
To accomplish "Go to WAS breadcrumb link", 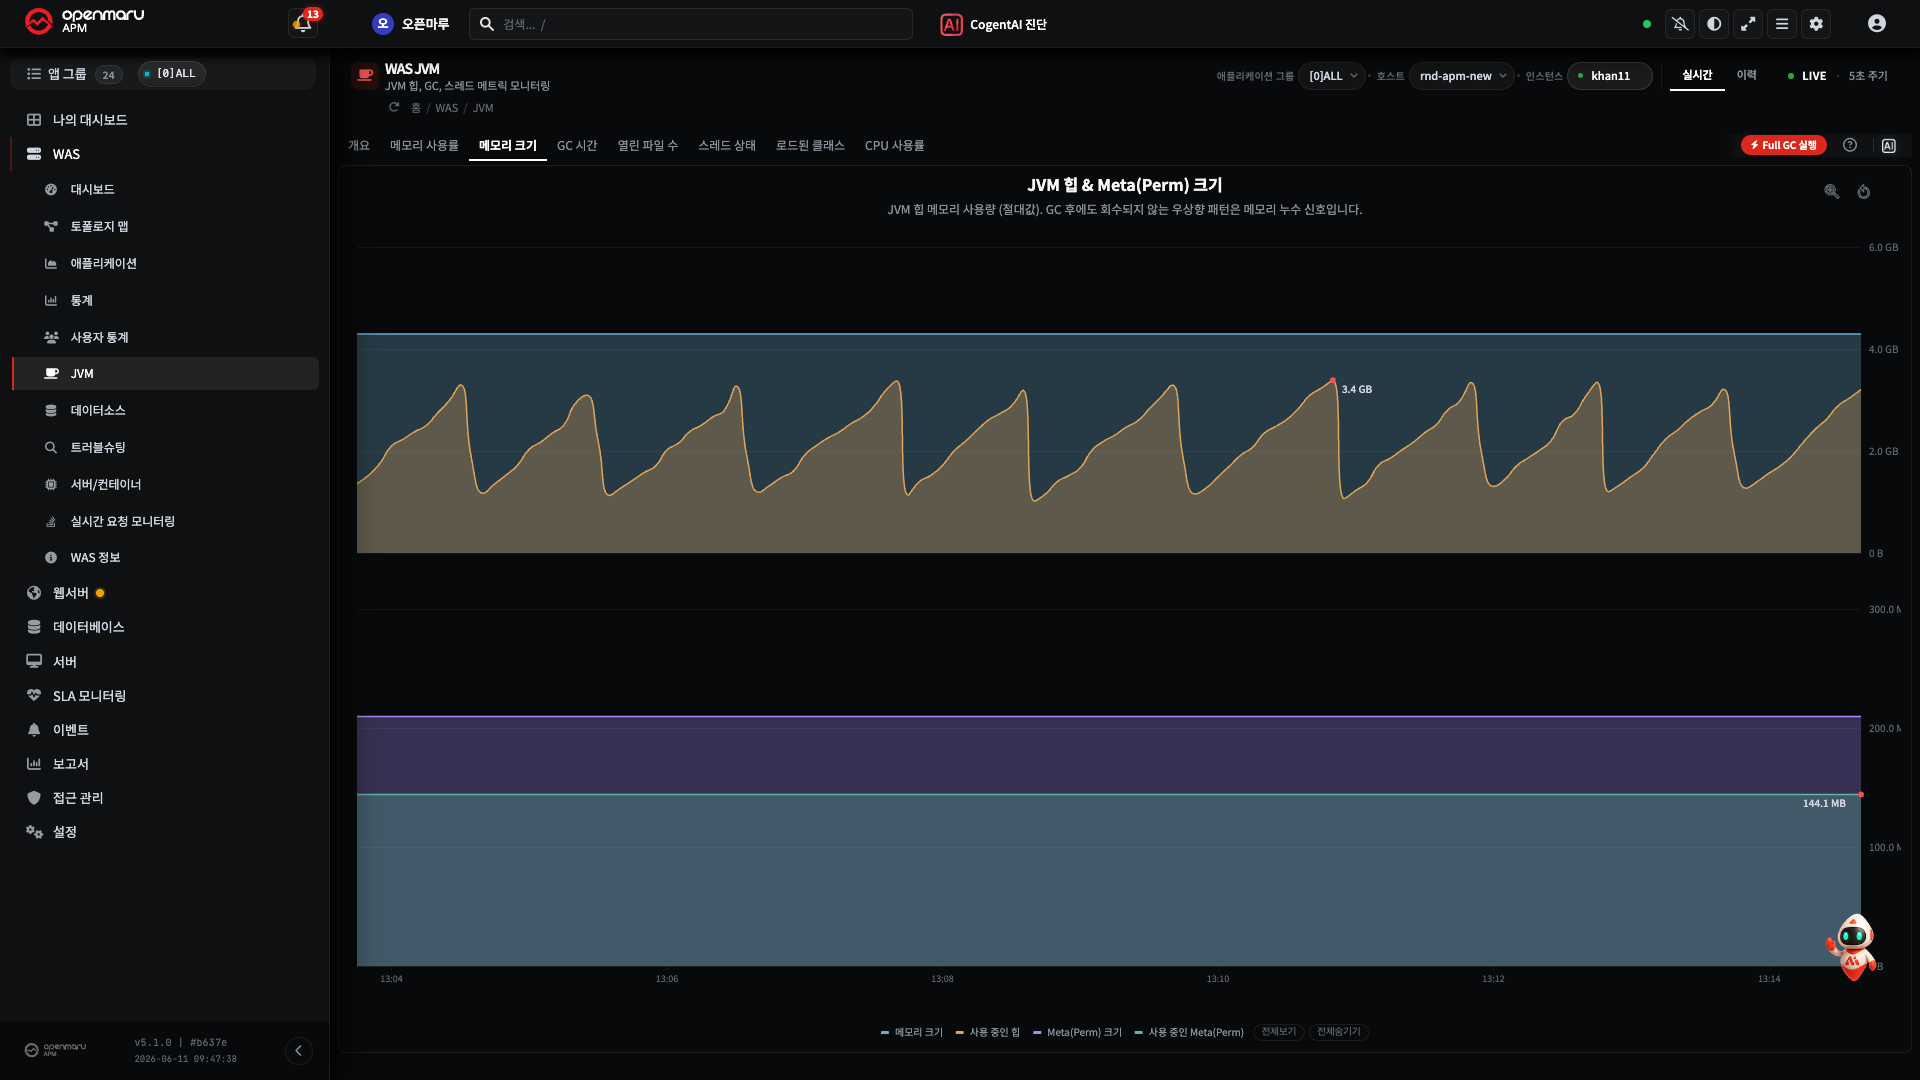I will [446, 108].
